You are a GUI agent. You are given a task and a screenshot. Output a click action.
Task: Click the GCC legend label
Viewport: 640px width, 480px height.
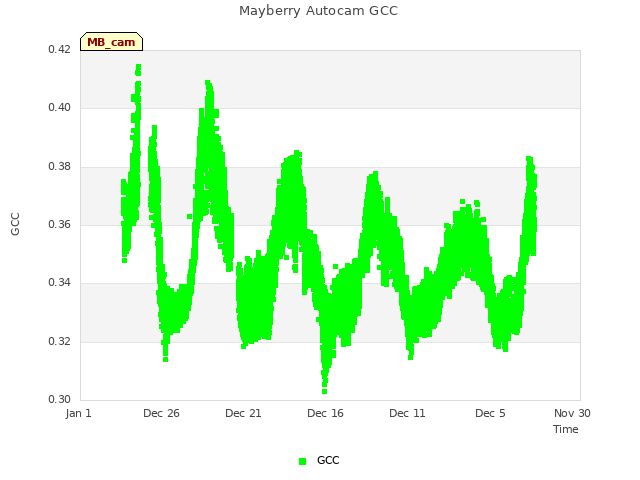click(x=328, y=460)
